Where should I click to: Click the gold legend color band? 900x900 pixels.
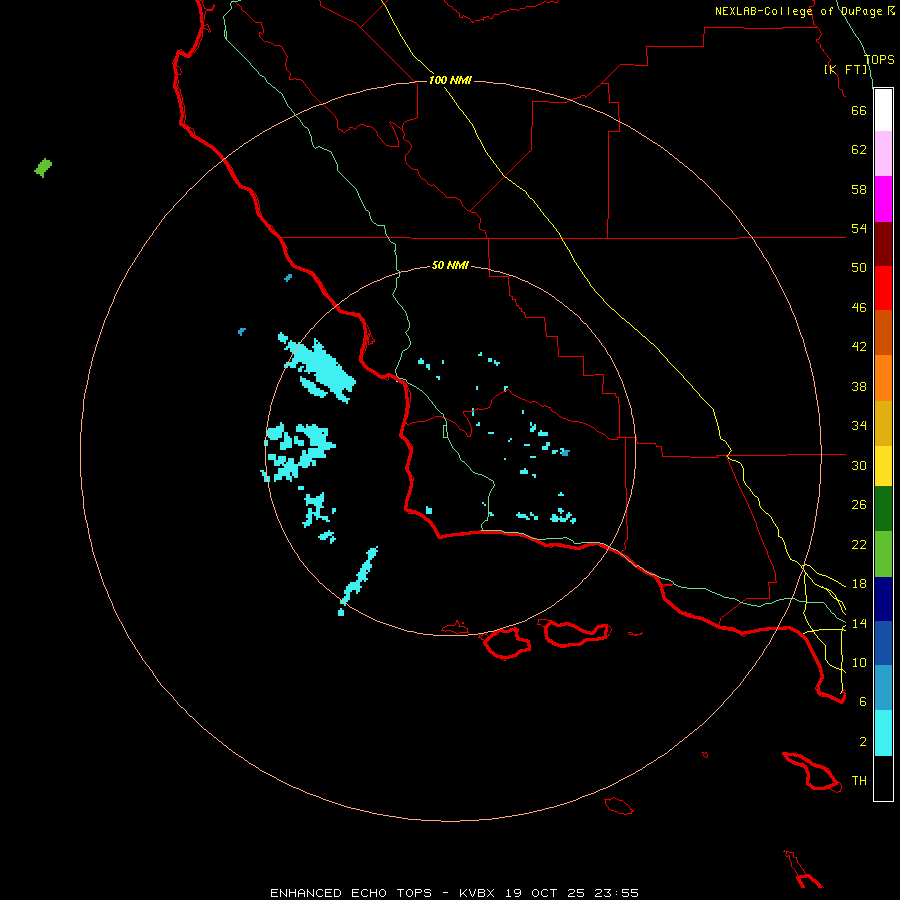click(x=883, y=423)
